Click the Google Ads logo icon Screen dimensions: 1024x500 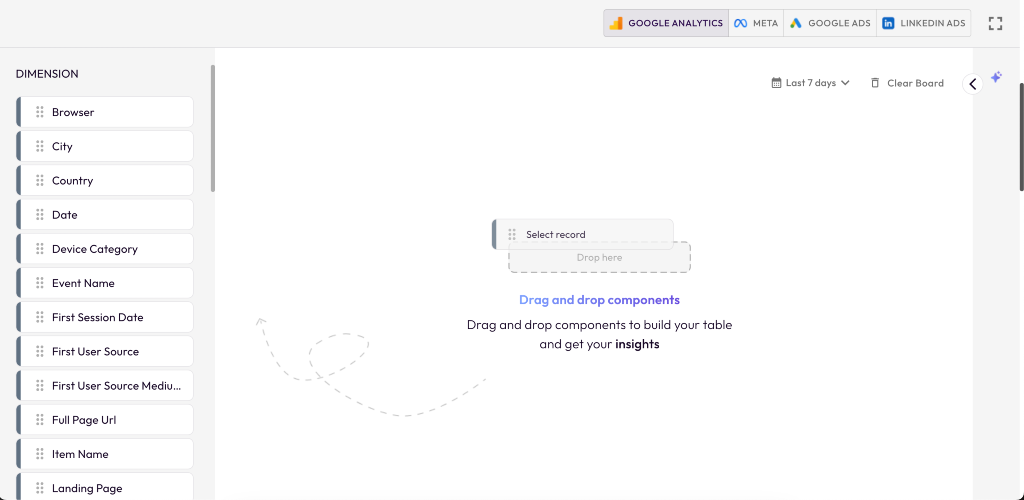(795, 23)
